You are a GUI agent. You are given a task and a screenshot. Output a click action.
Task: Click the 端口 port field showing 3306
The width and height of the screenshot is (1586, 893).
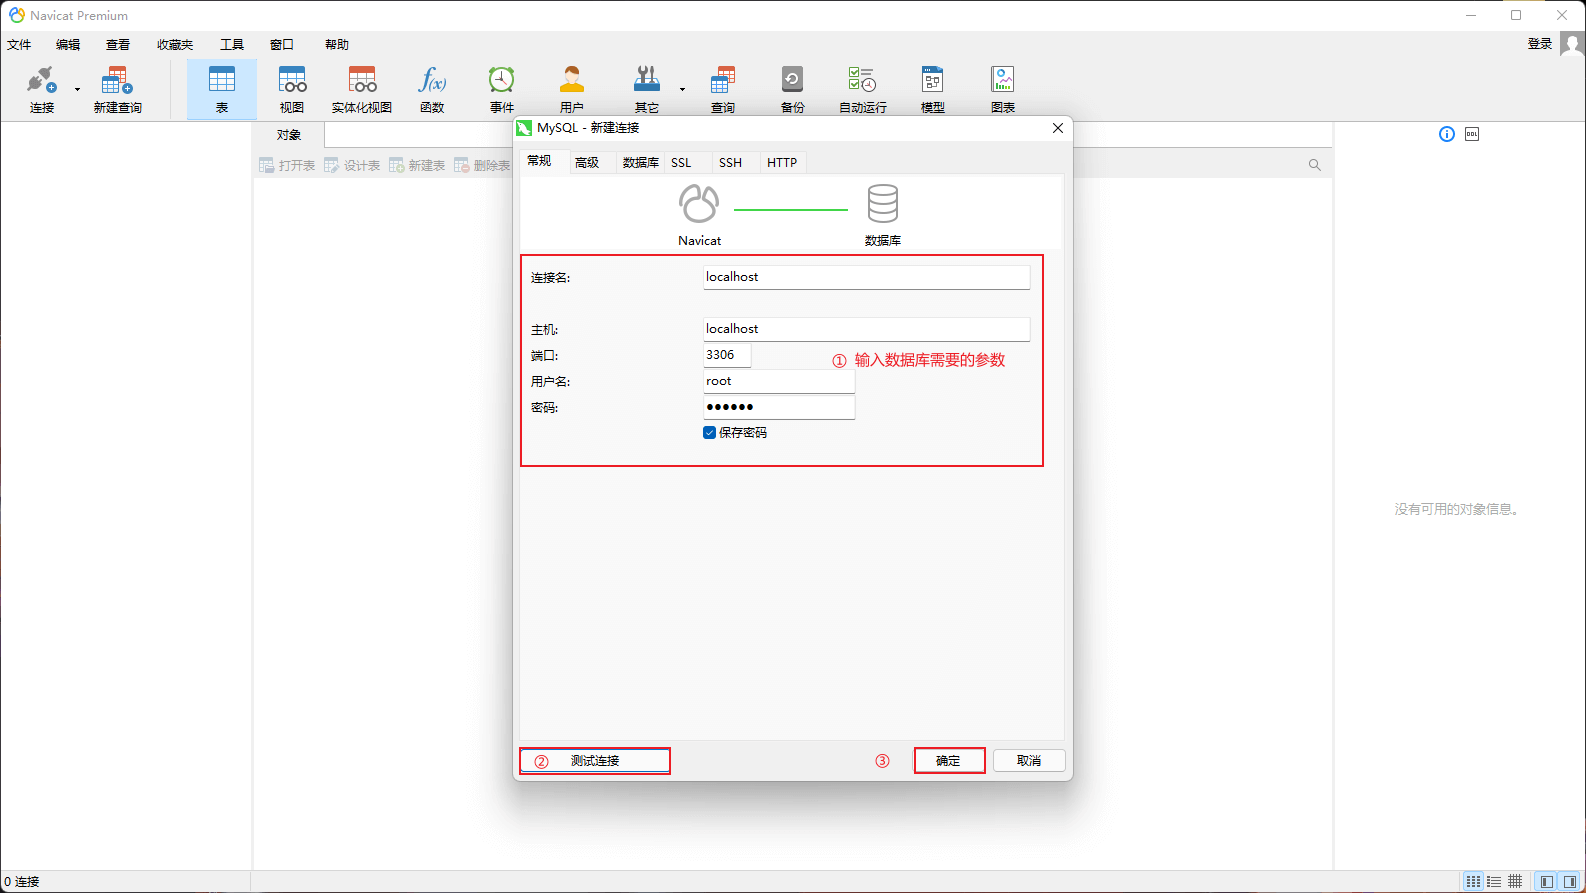[727, 355]
